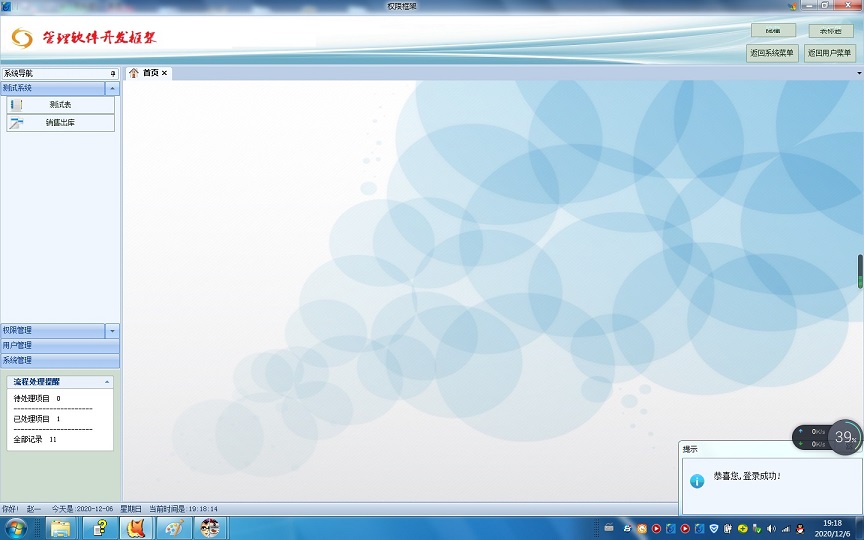Screen dimensions: 864x540
Task: Expand the 权限管理 group arrow
Action: pyautogui.click(x=112, y=330)
